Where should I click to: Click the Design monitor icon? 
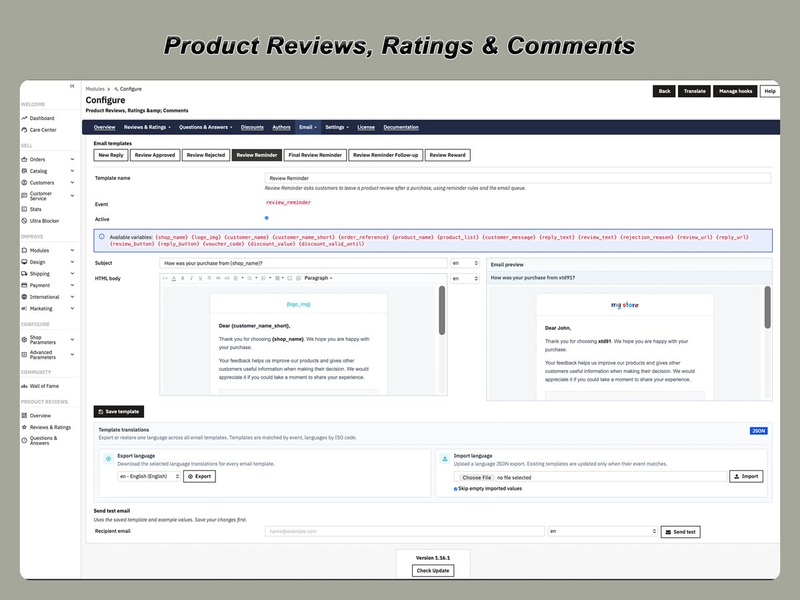click(x=24, y=262)
